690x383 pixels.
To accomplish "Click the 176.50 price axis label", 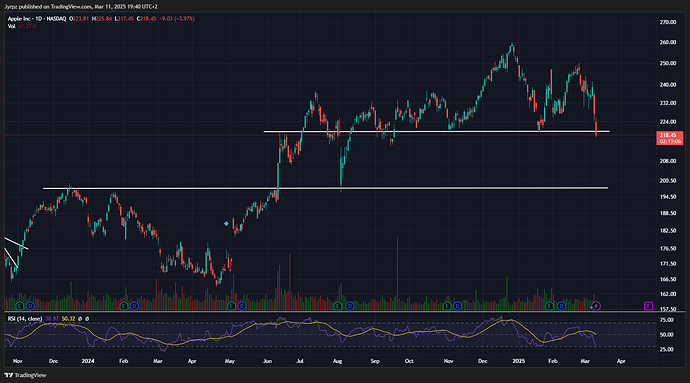I will pyautogui.click(x=668, y=248).
